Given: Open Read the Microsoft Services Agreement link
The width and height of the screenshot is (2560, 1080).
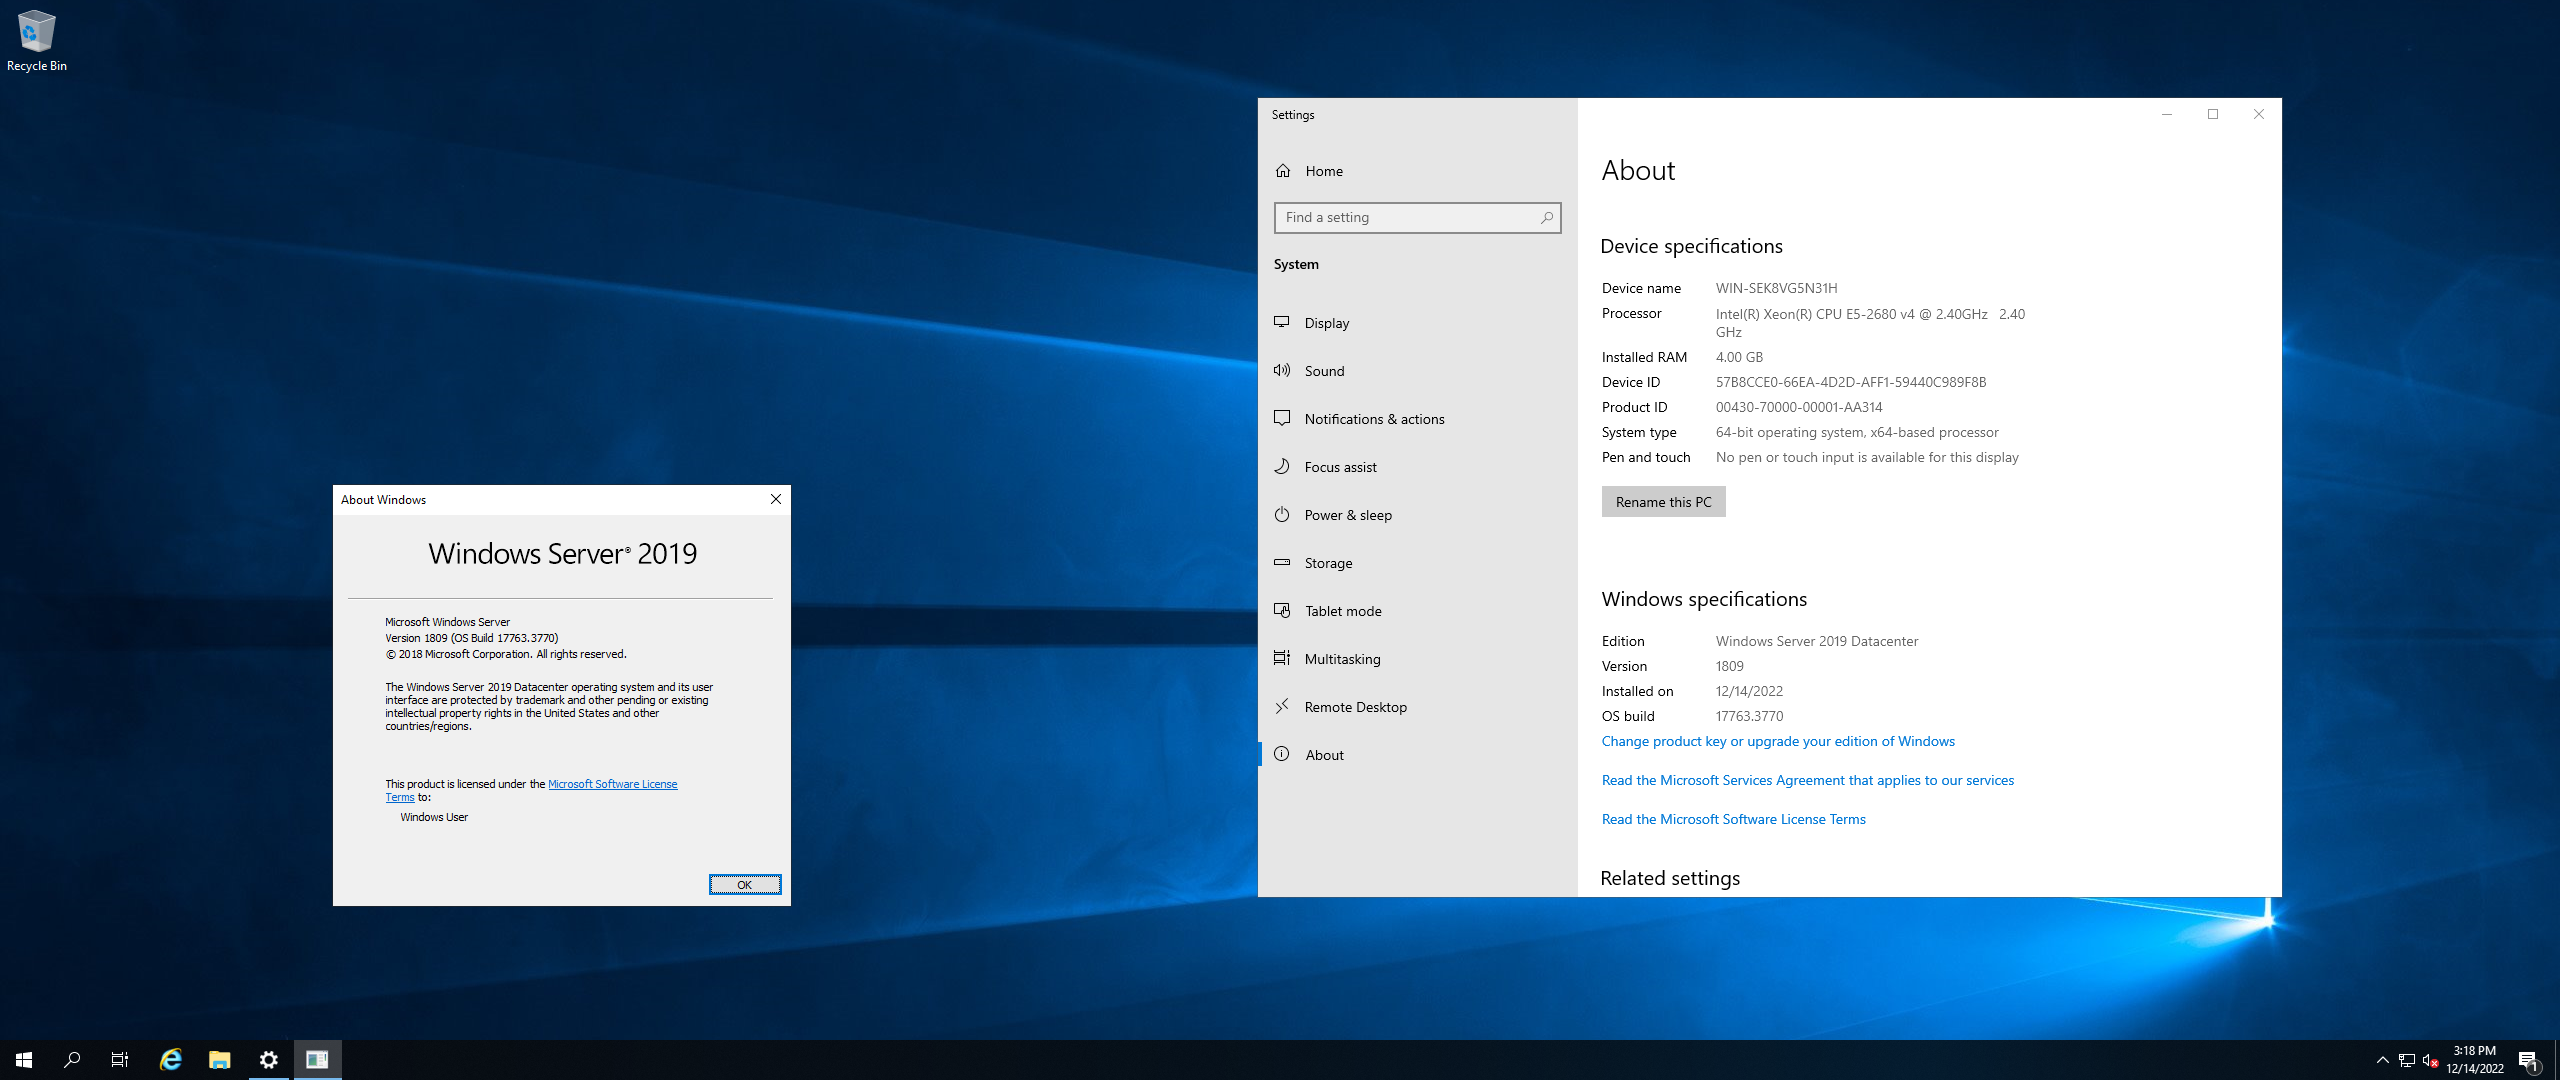Looking at the screenshot, I should click(1808, 780).
